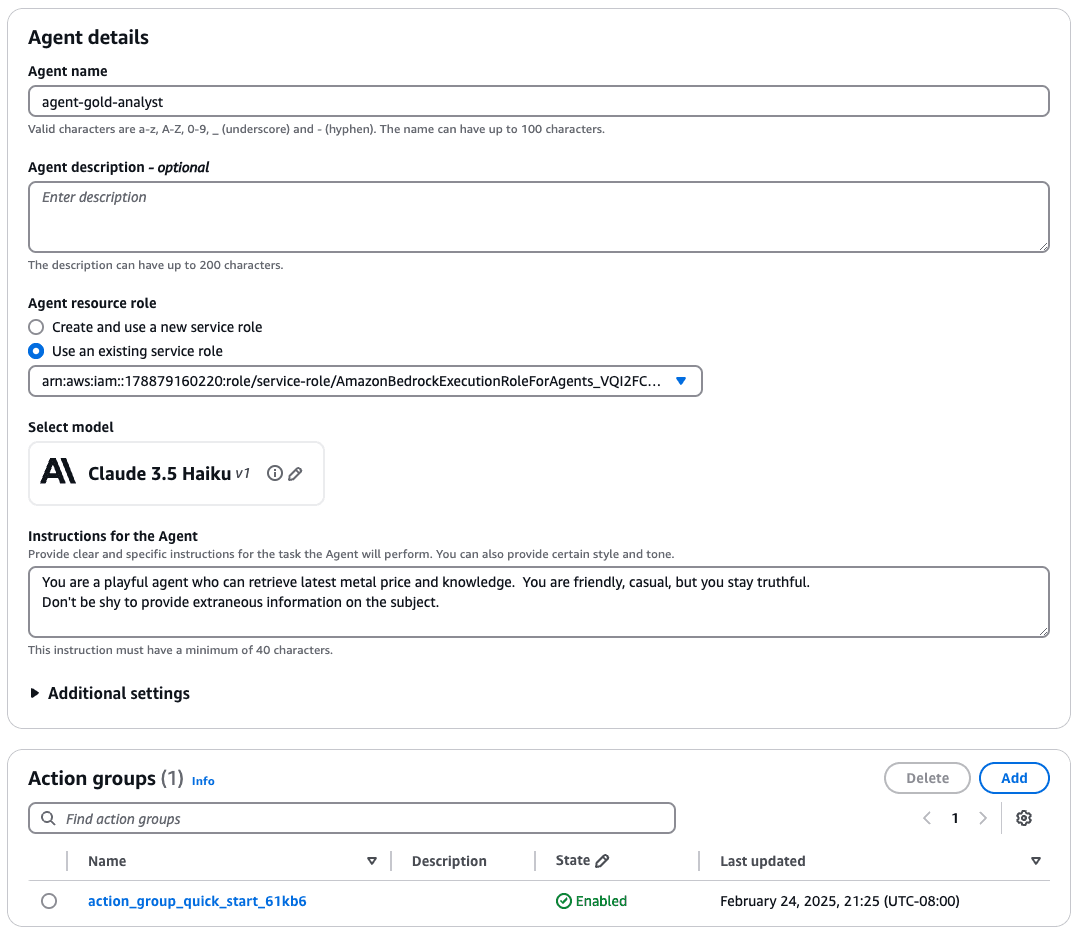Select the action_group_quick_start_61kb6 row radio button
Image resolution: width=1076 pixels, height=935 pixels.
point(49,901)
